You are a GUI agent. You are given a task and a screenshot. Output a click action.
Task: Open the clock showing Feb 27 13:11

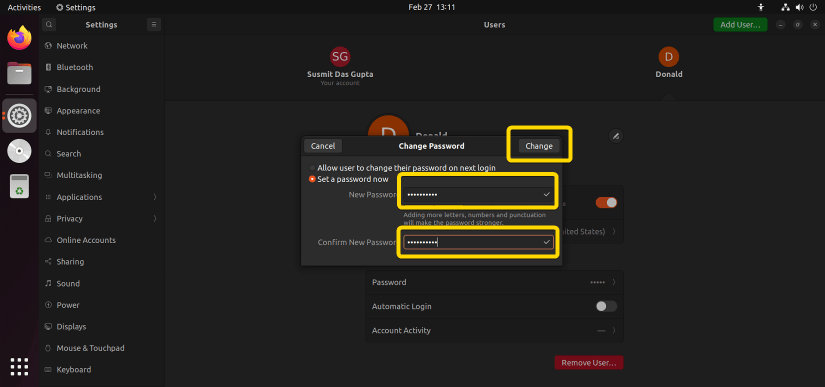(x=431, y=7)
